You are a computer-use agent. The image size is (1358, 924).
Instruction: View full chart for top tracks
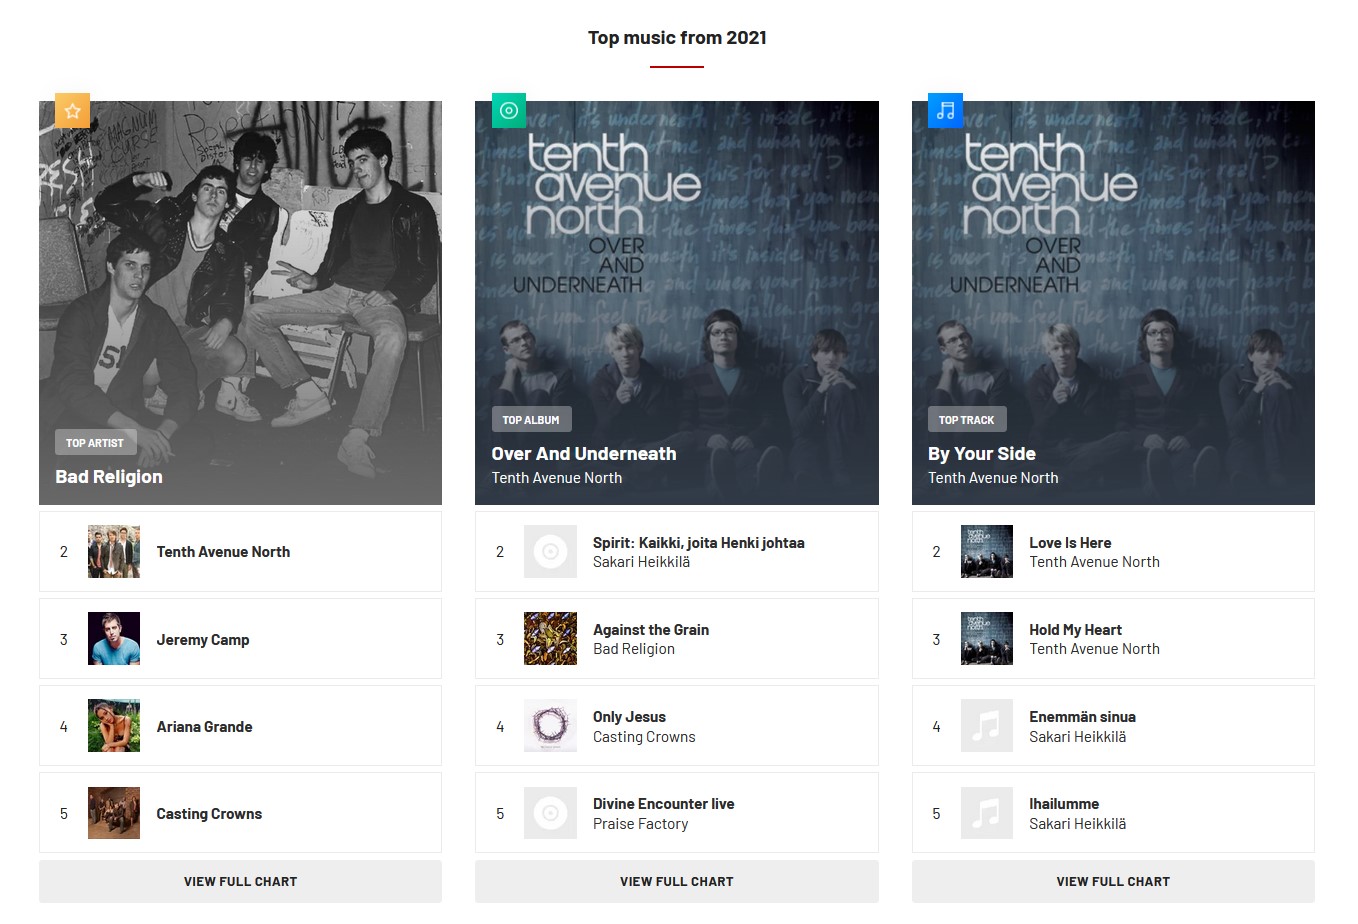(x=1113, y=882)
